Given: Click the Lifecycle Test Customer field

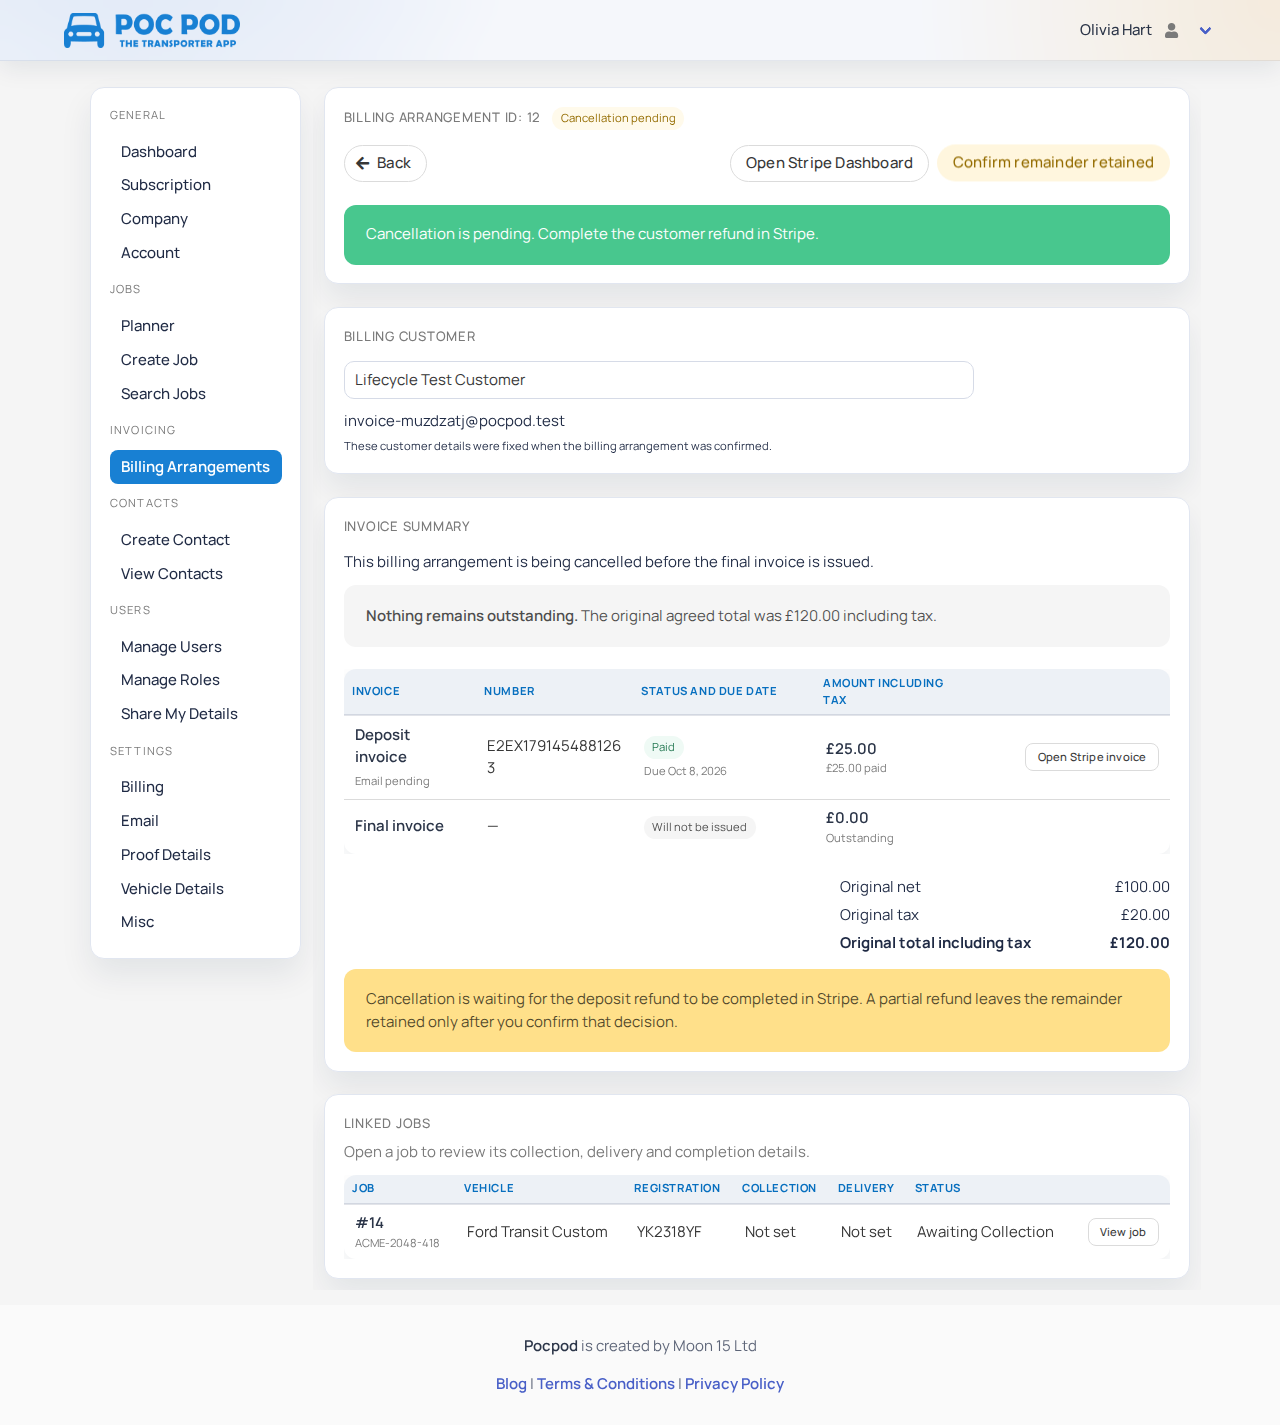Looking at the screenshot, I should tap(658, 380).
